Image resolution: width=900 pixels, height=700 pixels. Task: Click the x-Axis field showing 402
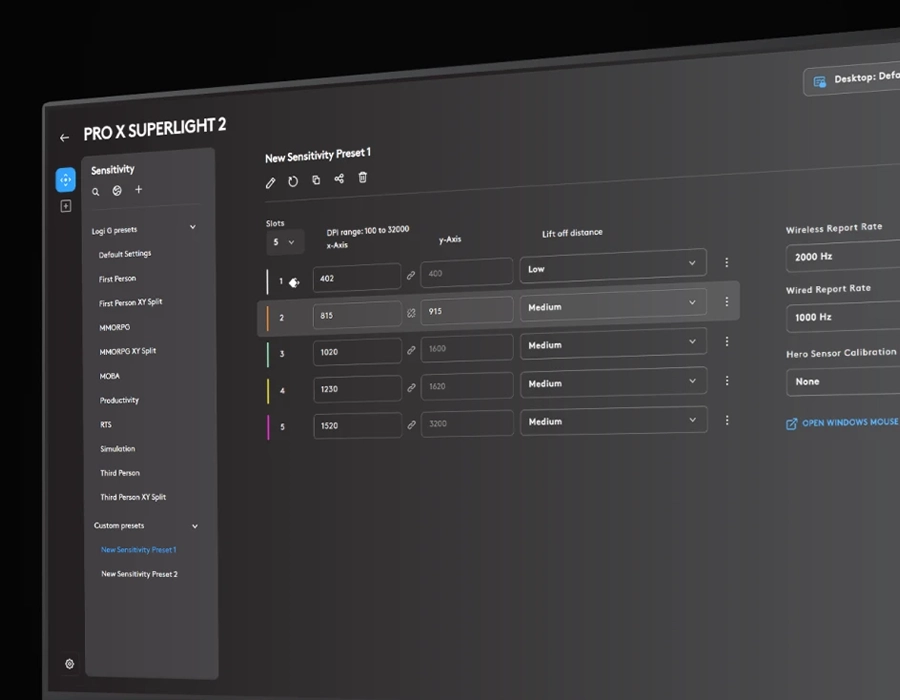(356, 278)
